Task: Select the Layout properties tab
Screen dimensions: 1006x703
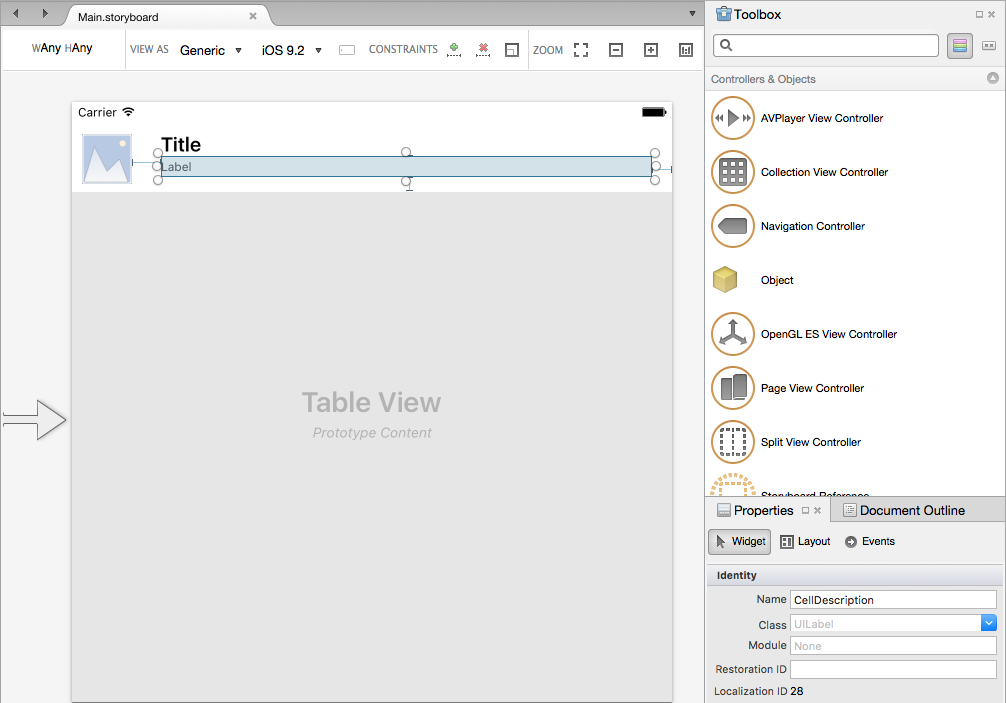Action: tap(805, 541)
